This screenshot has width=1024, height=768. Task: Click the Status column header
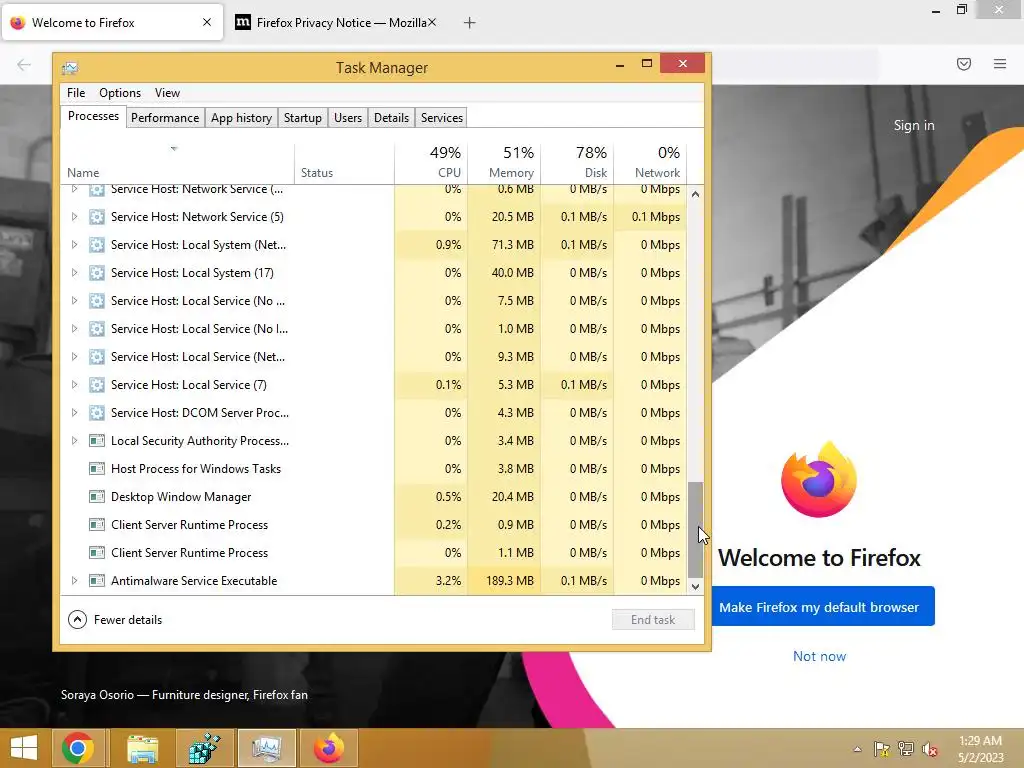pyautogui.click(x=345, y=162)
